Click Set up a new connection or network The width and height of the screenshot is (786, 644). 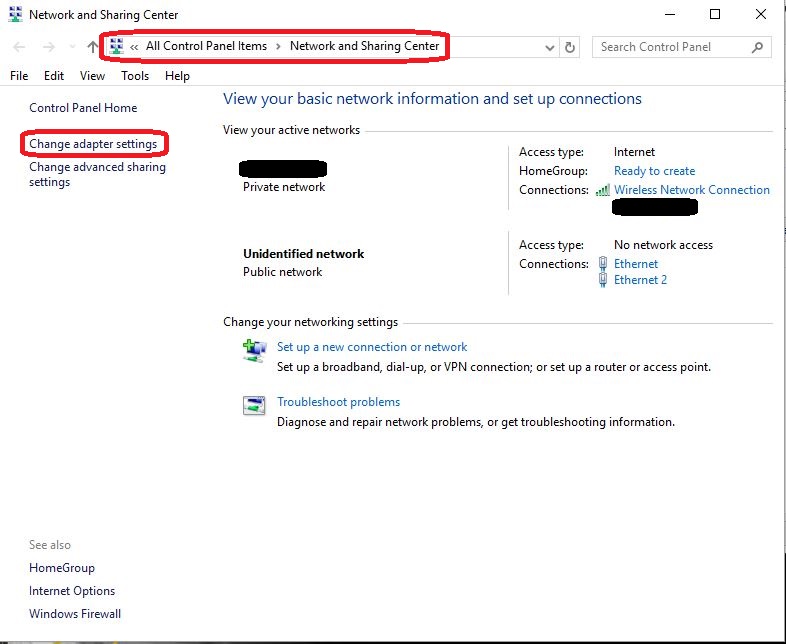coord(371,347)
